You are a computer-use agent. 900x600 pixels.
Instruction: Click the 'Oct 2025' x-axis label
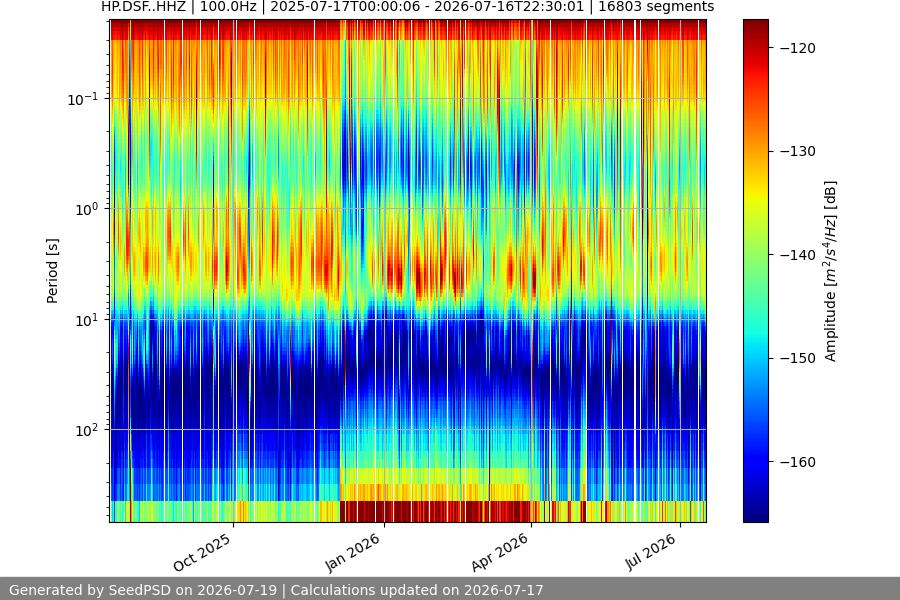pyautogui.click(x=202, y=552)
